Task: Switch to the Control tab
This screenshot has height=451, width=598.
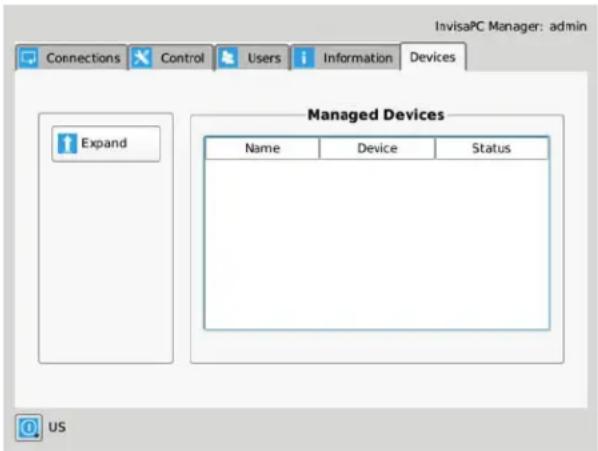Action: pos(170,58)
